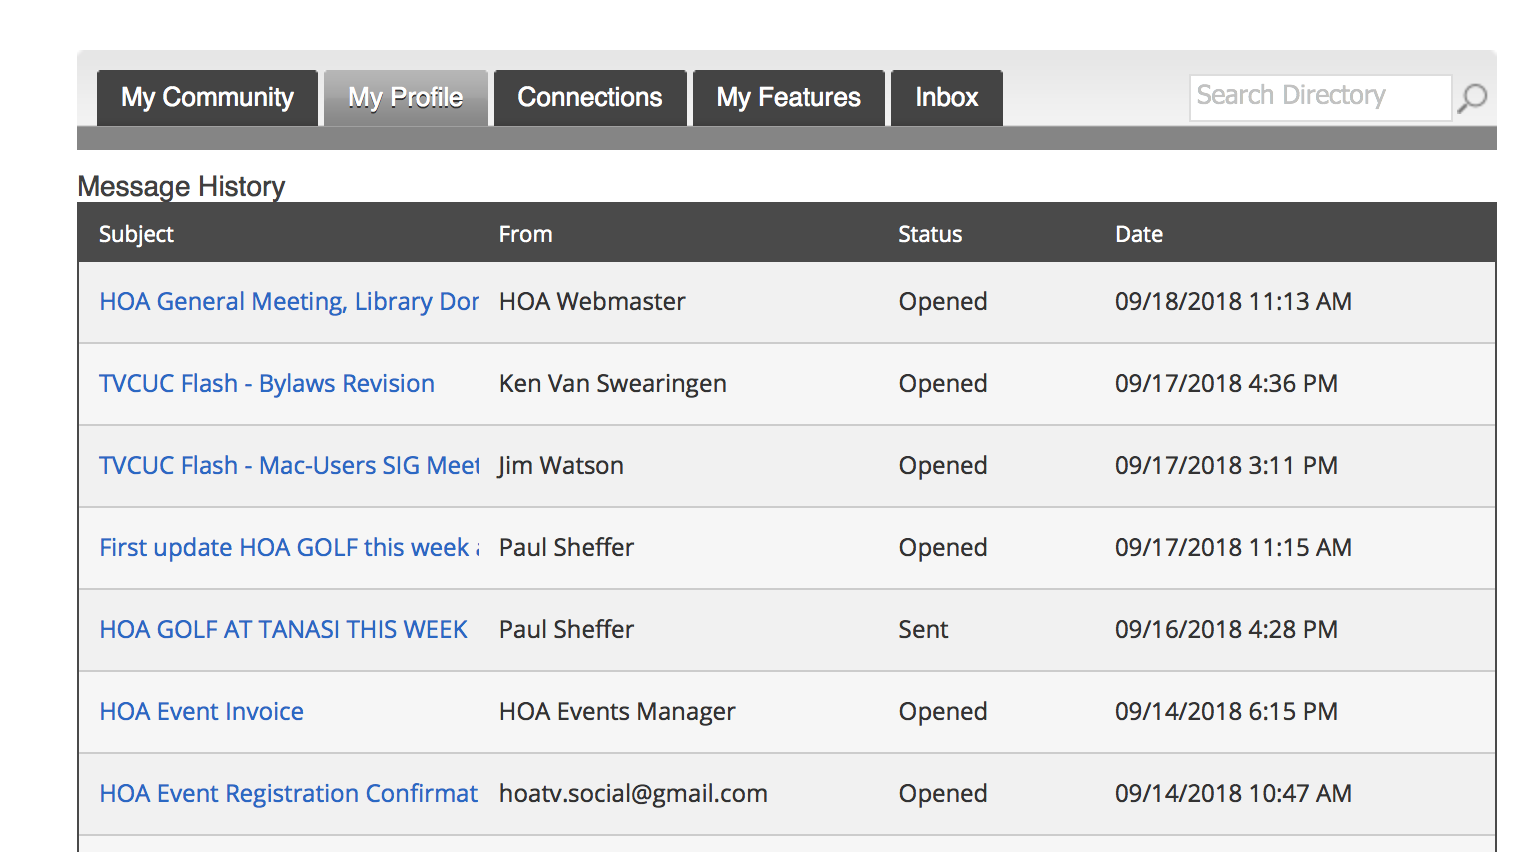
Task: Open First update HOA GOLF this week message
Action: (x=289, y=548)
